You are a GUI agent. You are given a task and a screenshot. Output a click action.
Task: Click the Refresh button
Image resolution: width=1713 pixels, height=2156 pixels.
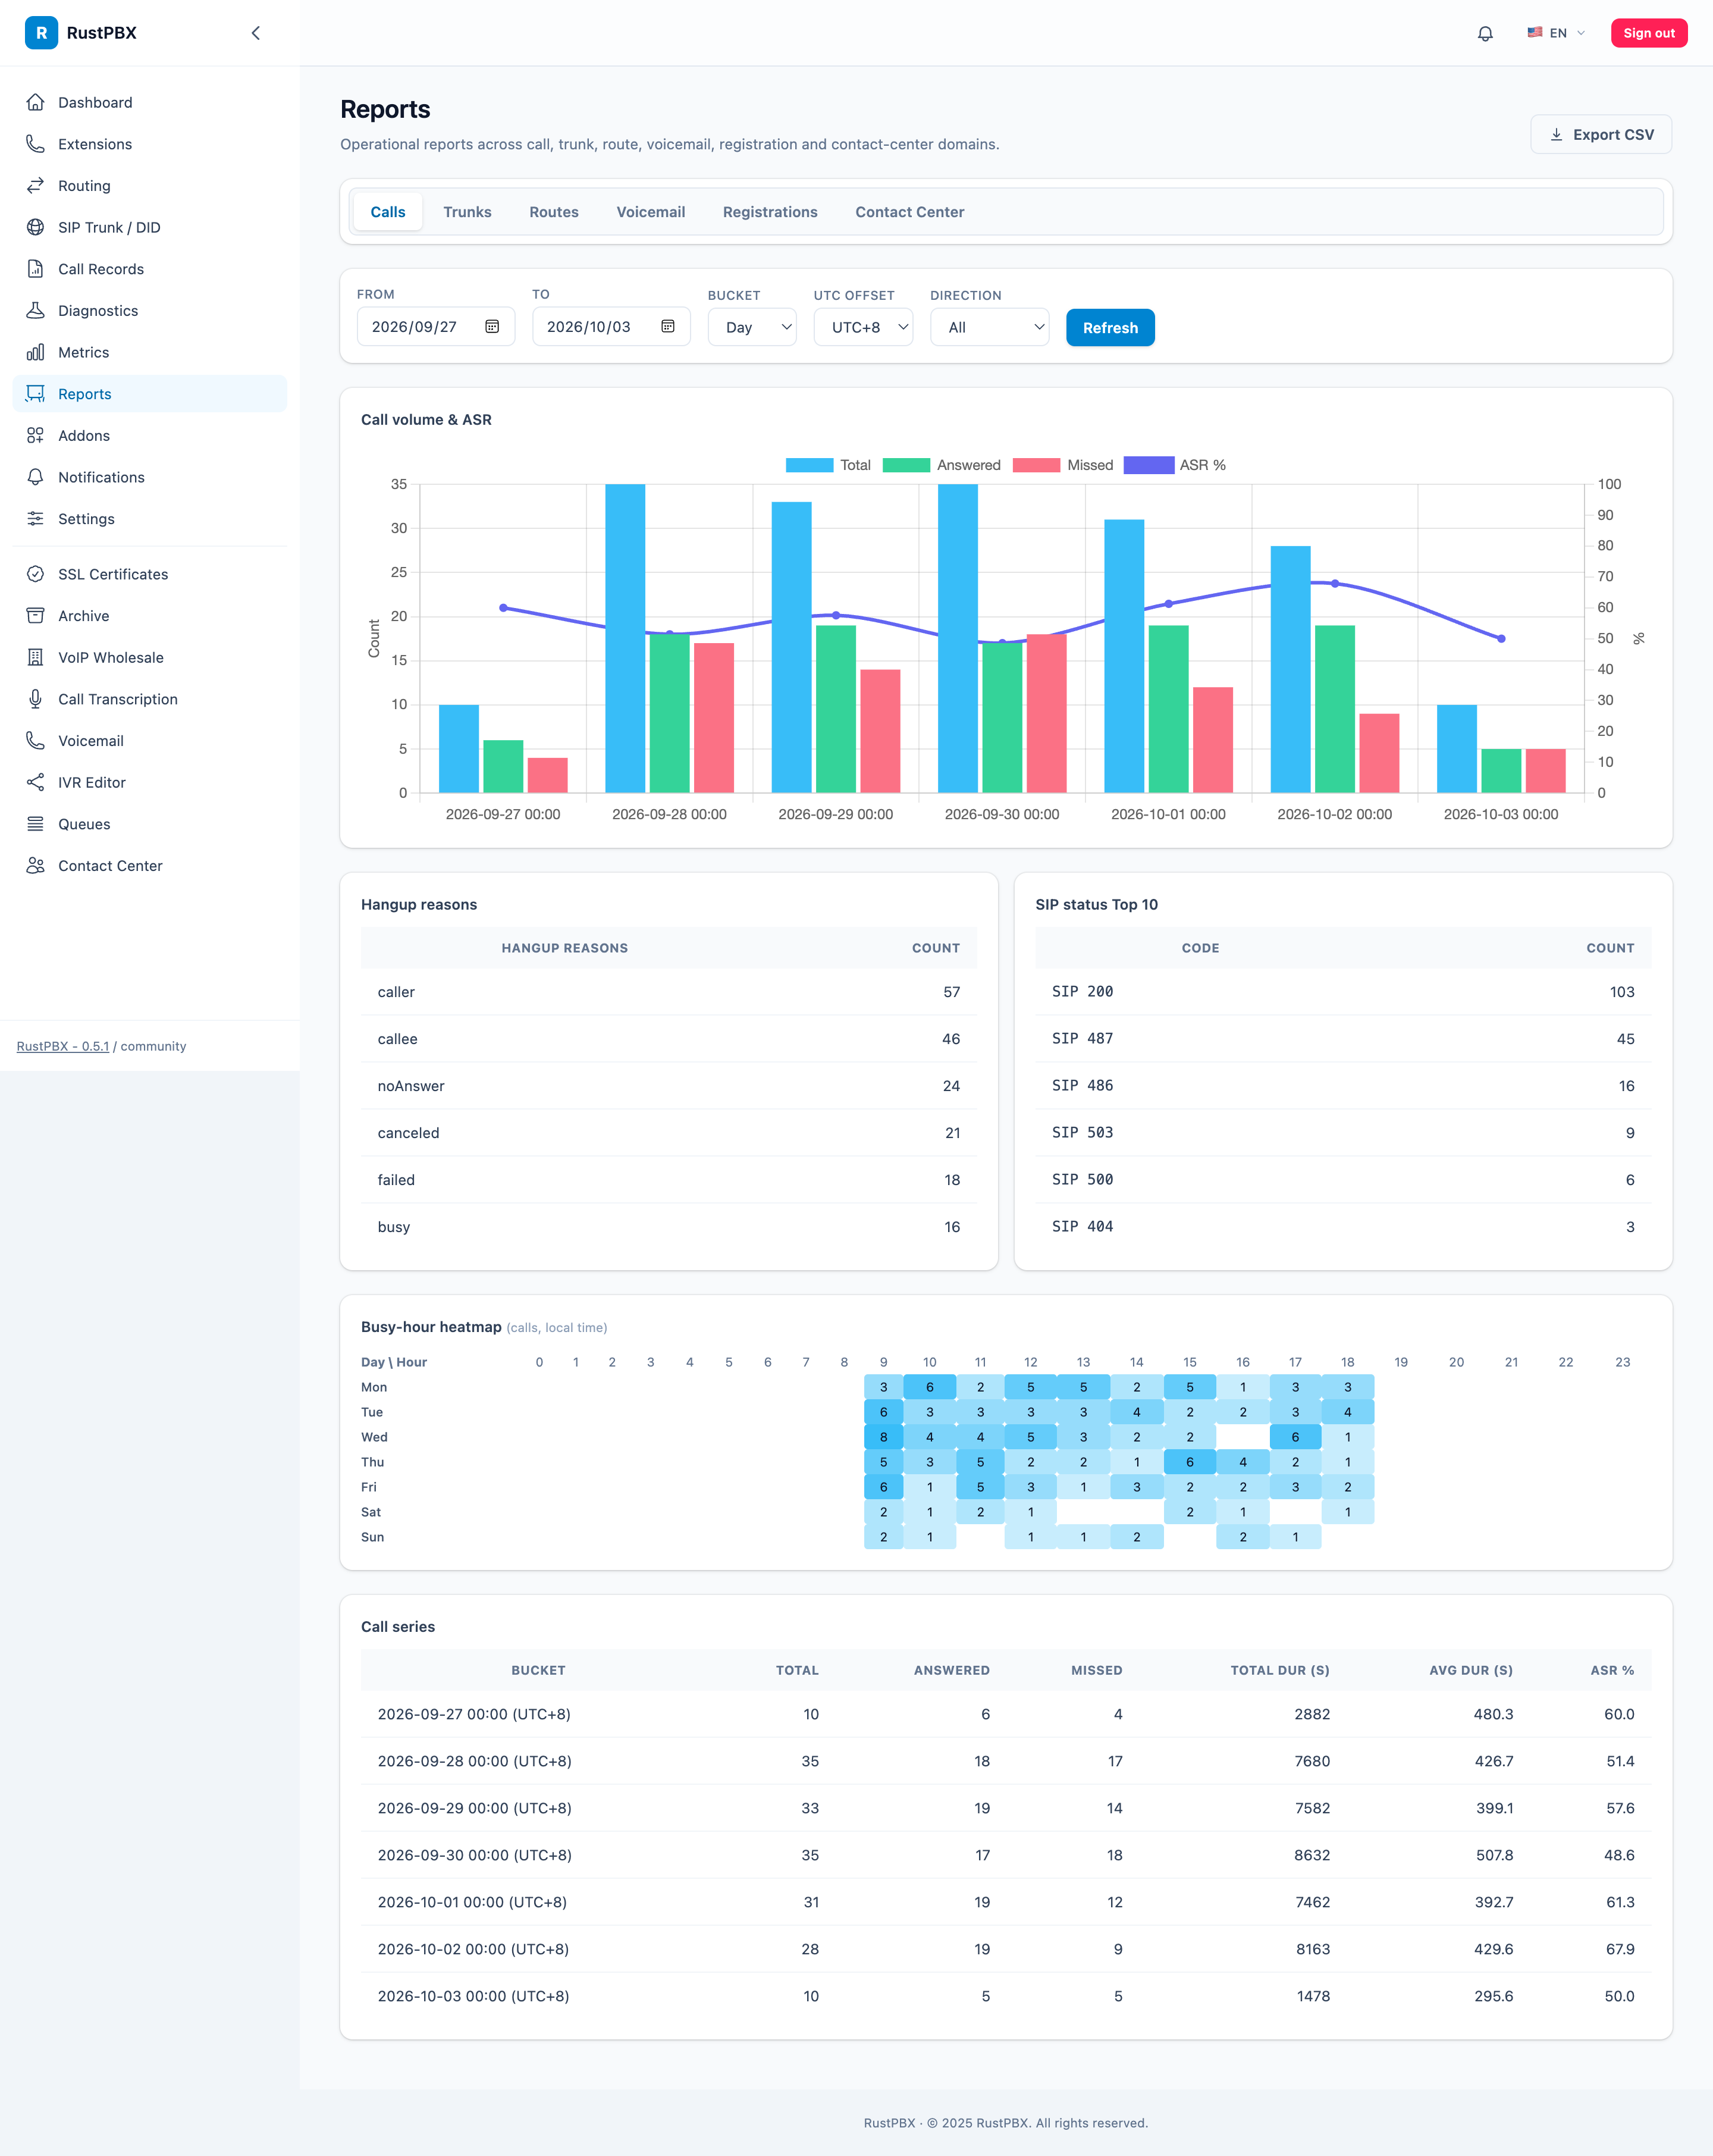click(x=1110, y=328)
